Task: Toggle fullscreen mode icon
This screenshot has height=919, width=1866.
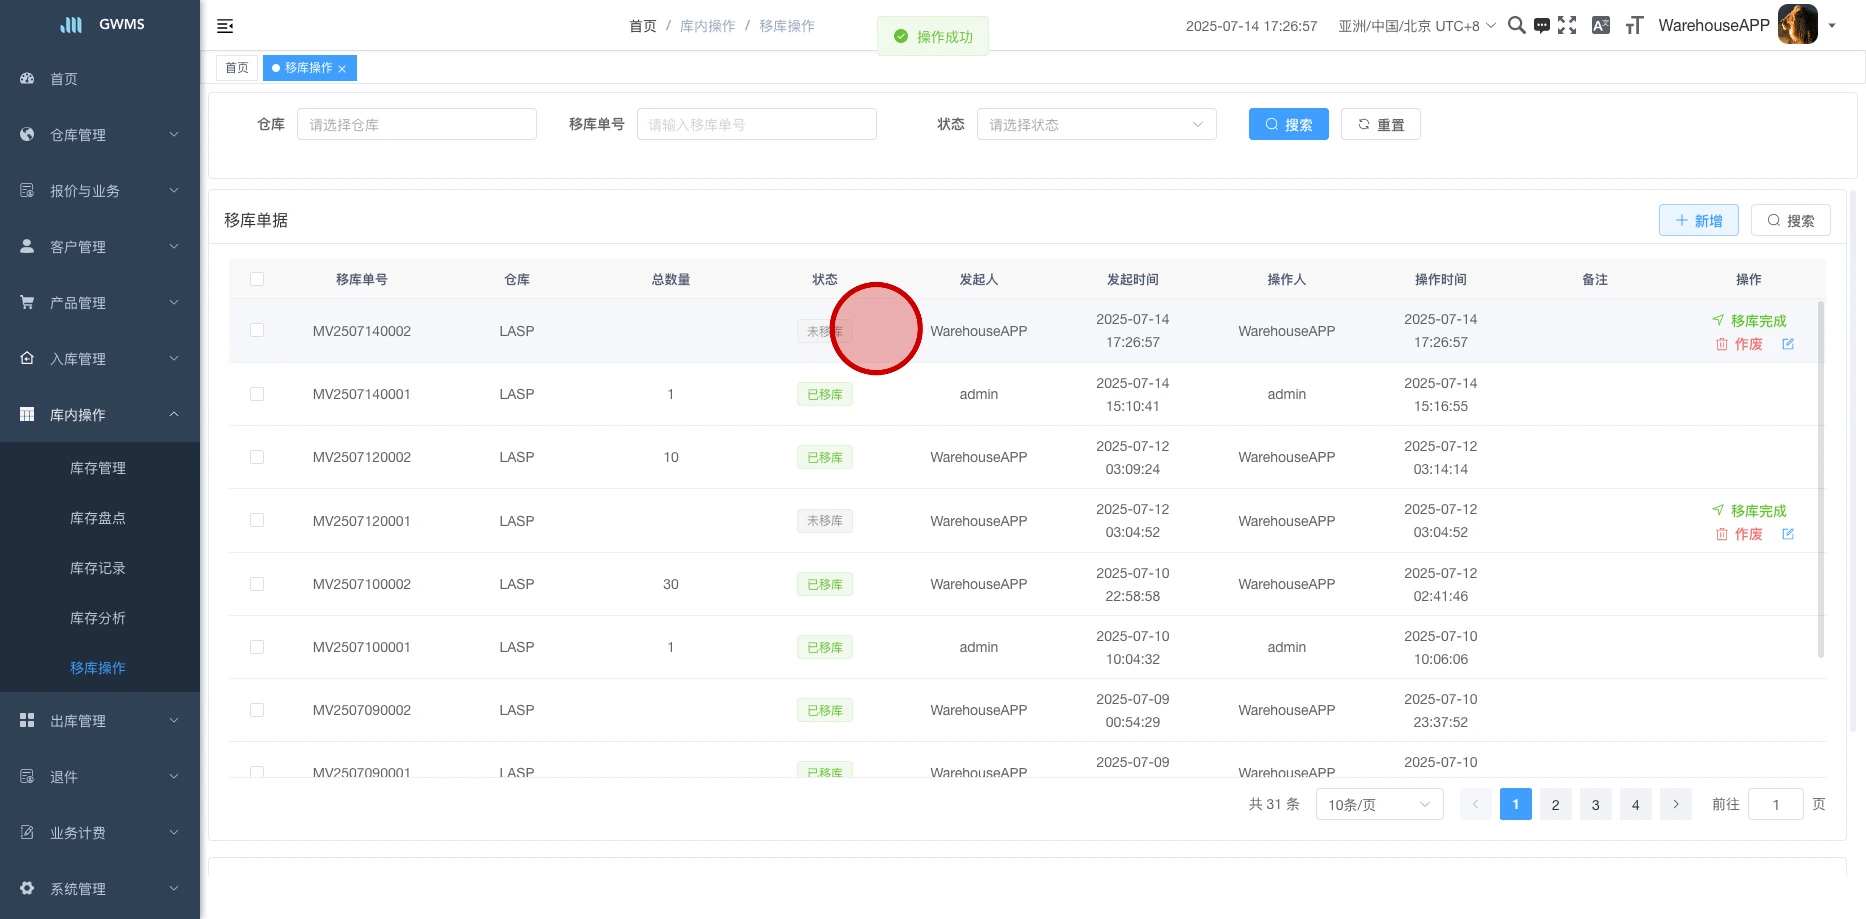Action: [1567, 26]
